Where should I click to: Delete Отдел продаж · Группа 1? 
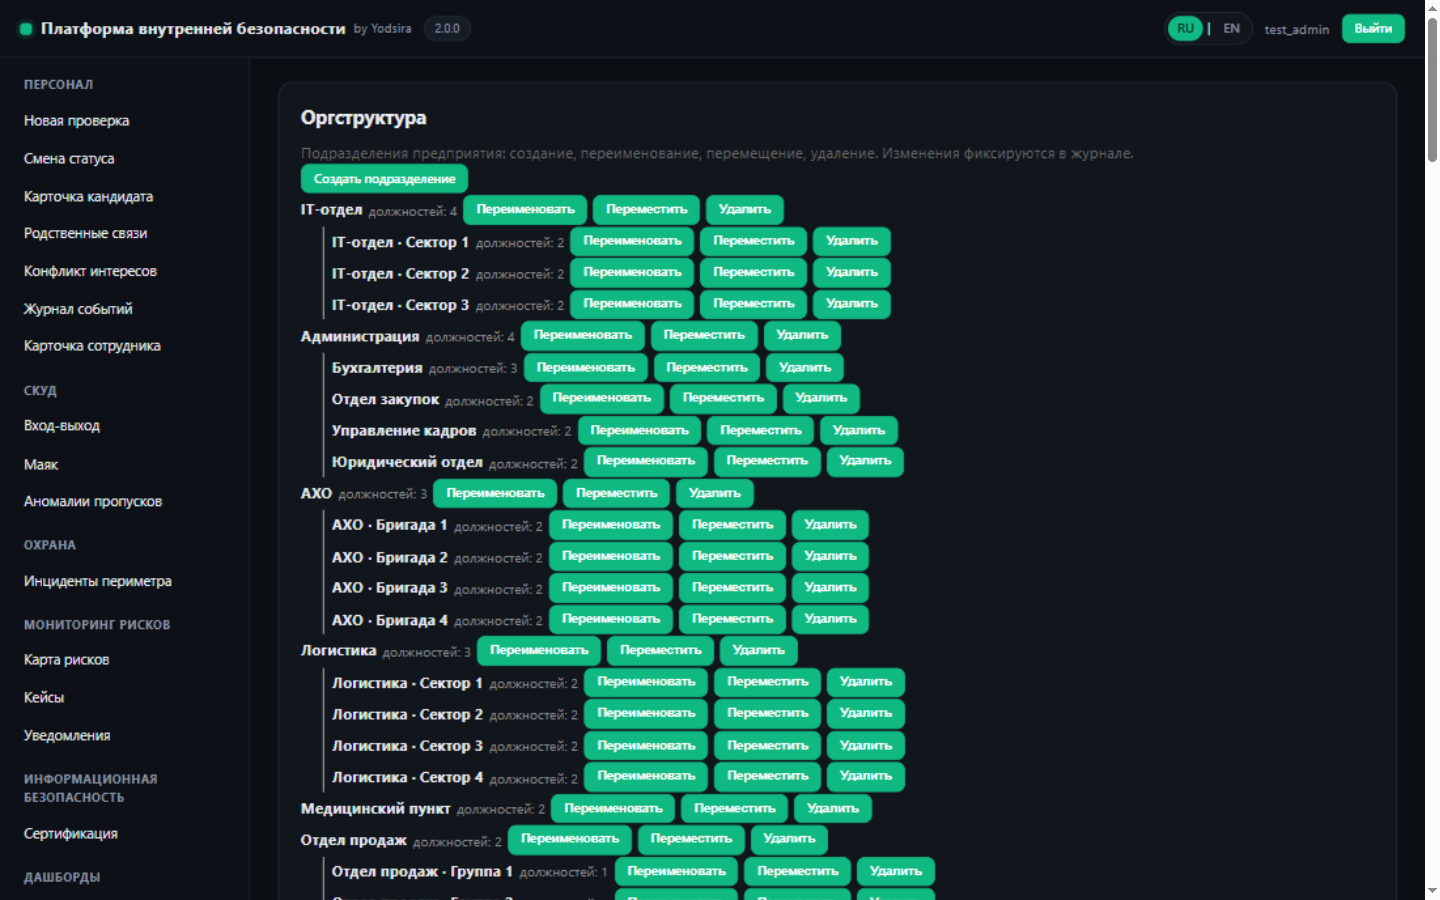point(896,871)
